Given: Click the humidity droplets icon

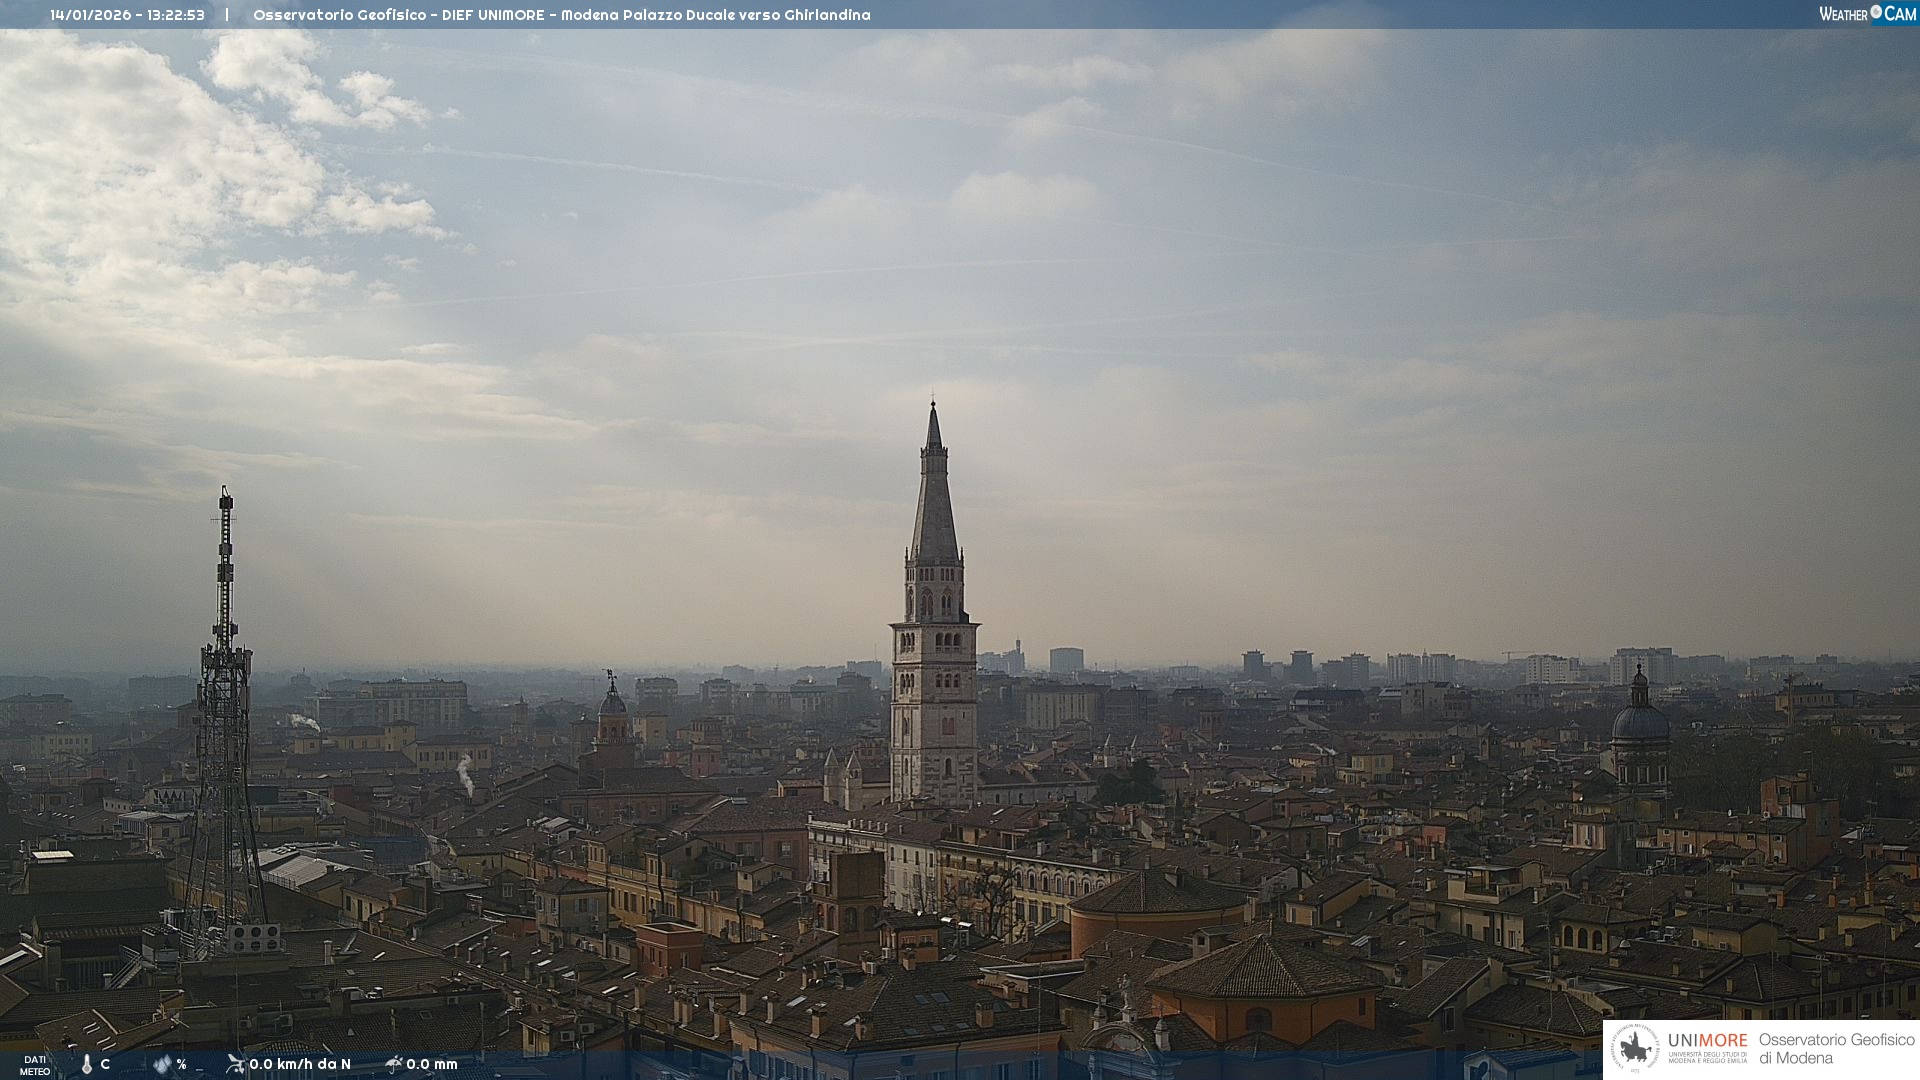Looking at the screenshot, I should point(162,1064).
